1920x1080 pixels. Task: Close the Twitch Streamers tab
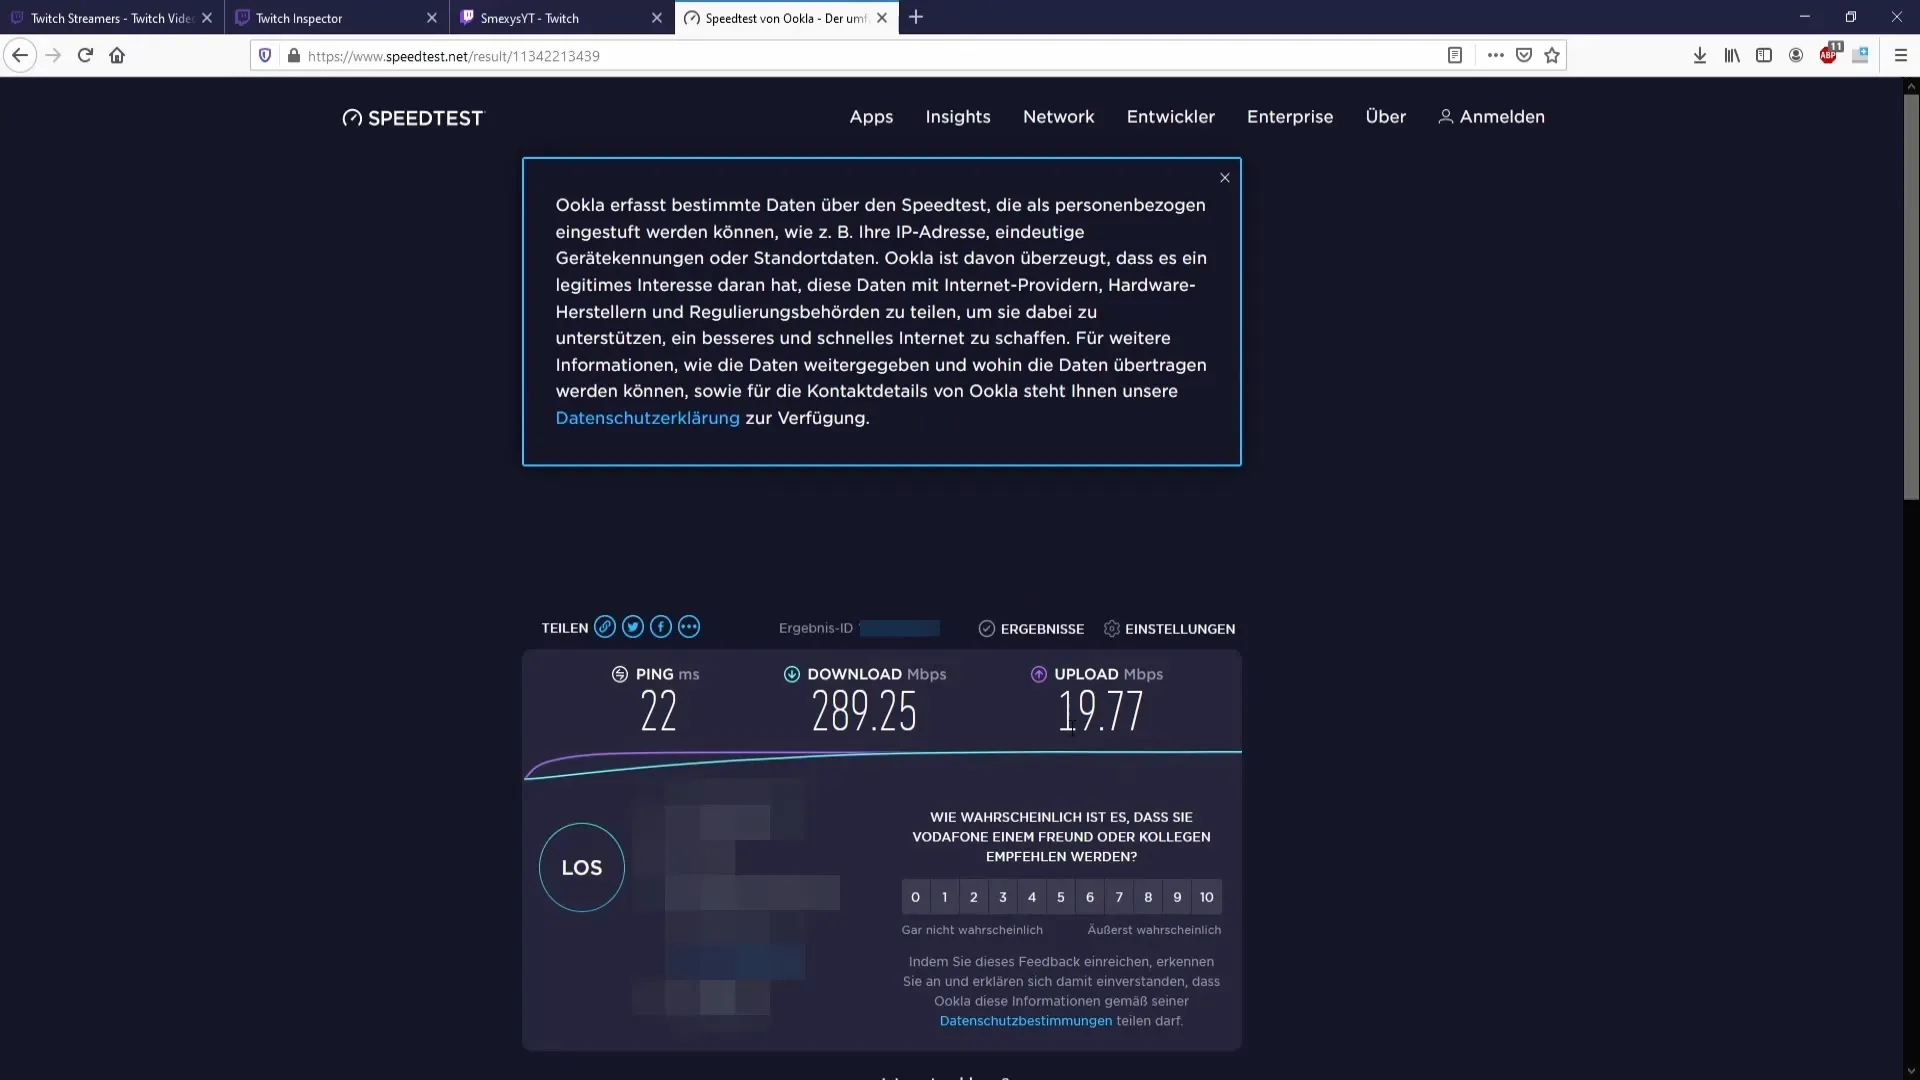click(207, 18)
